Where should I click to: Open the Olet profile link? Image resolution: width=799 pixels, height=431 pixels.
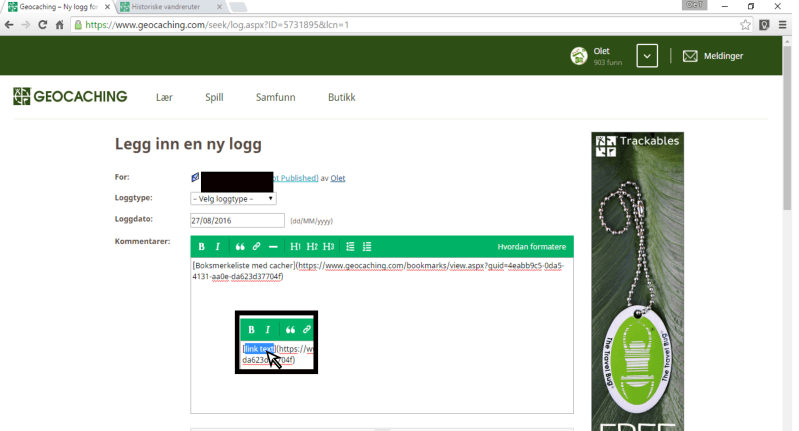click(338, 178)
